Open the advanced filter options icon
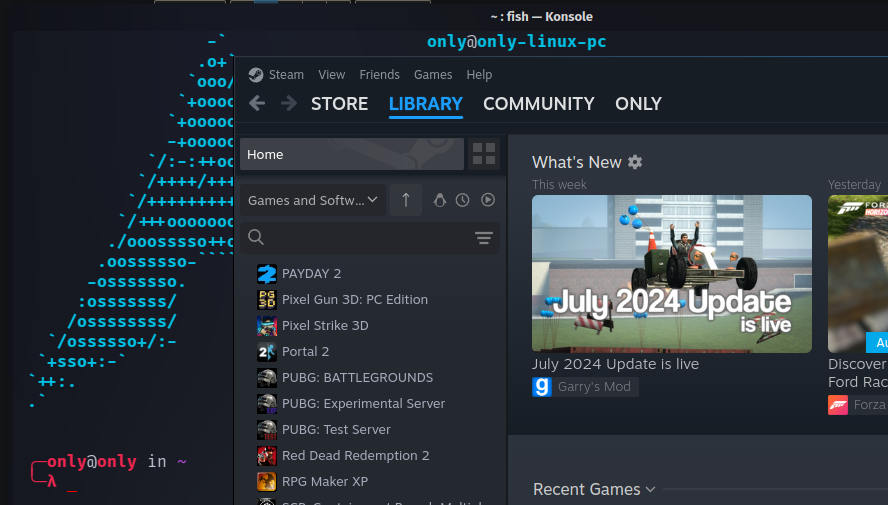The height and width of the screenshot is (505, 888). pyautogui.click(x=484, y=238)
